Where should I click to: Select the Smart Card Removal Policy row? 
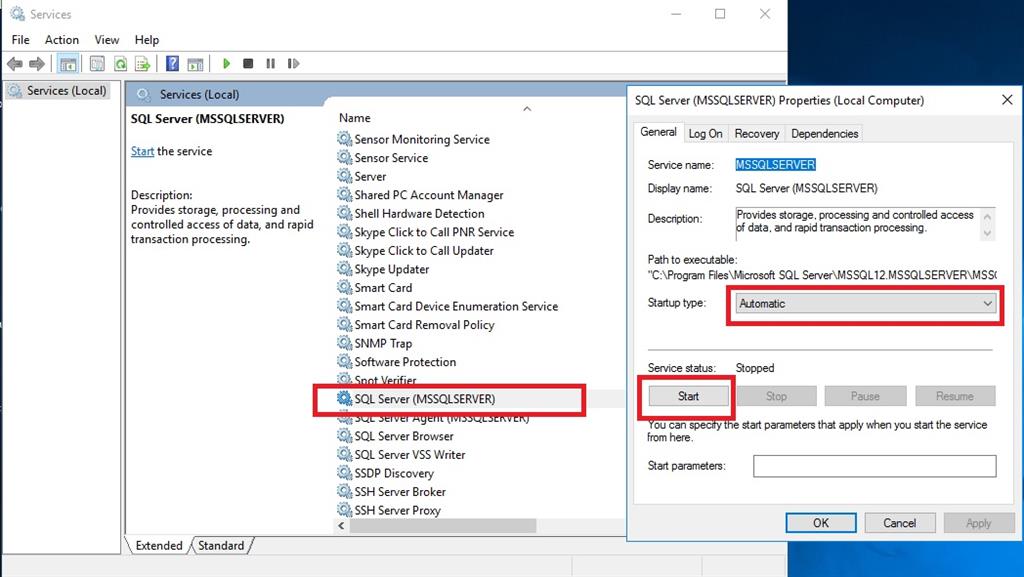(x=424, y=324)
